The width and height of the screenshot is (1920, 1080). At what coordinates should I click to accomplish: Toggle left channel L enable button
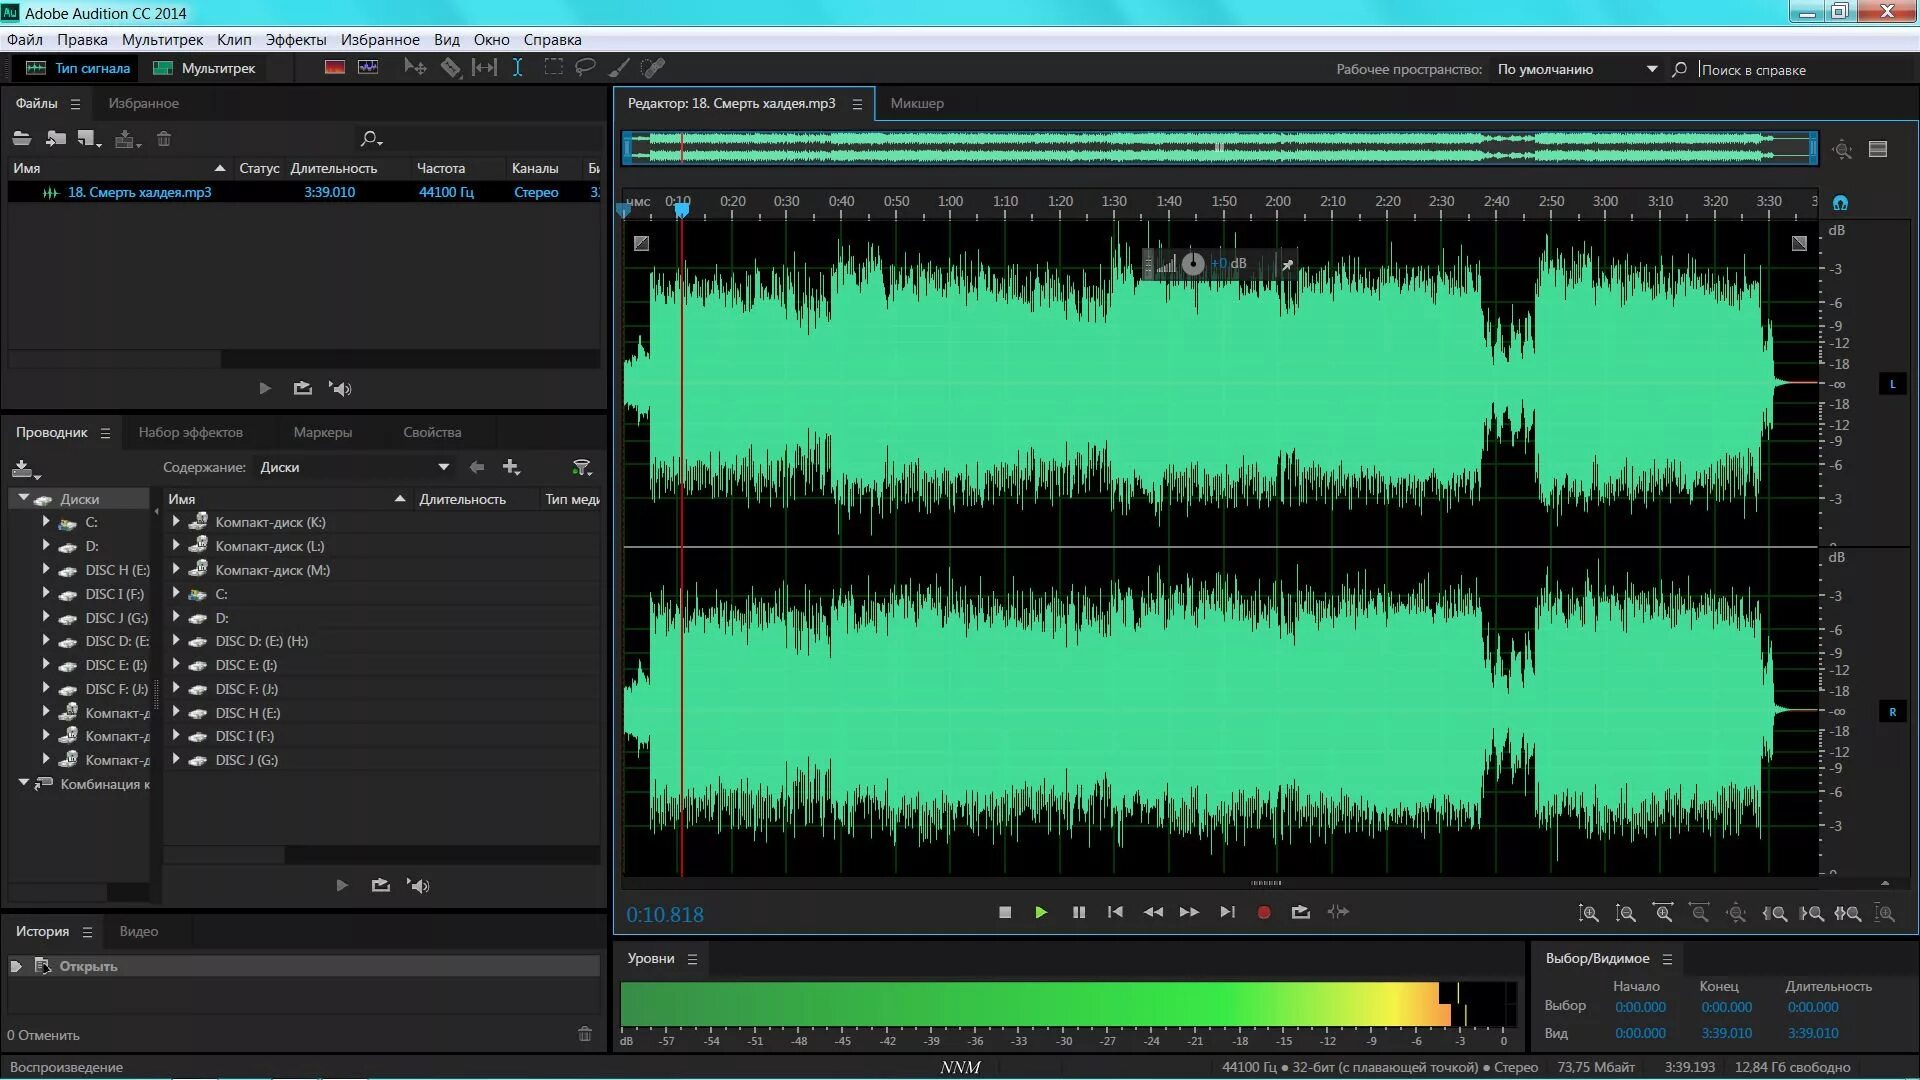[1892, 384]
